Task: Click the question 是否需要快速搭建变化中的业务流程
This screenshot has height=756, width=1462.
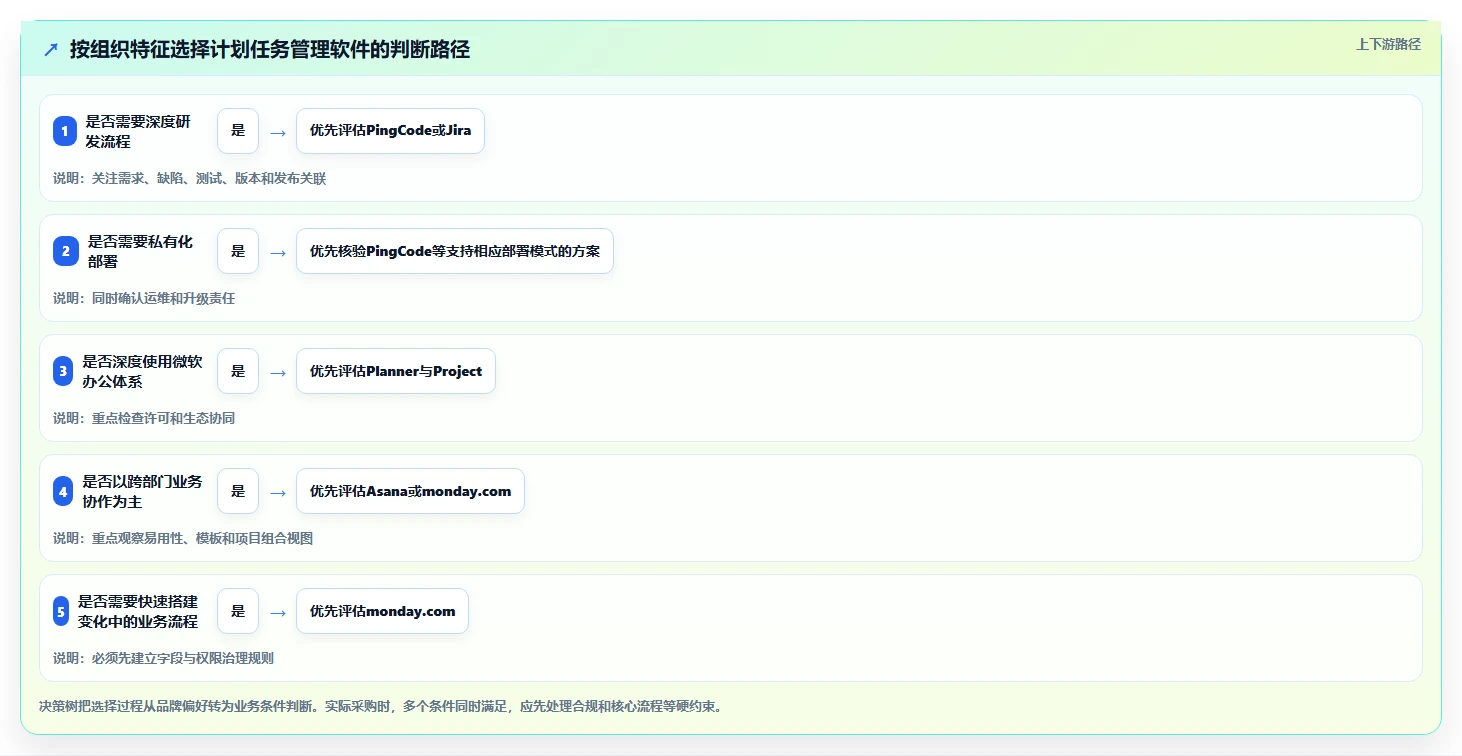Action: 138,611
